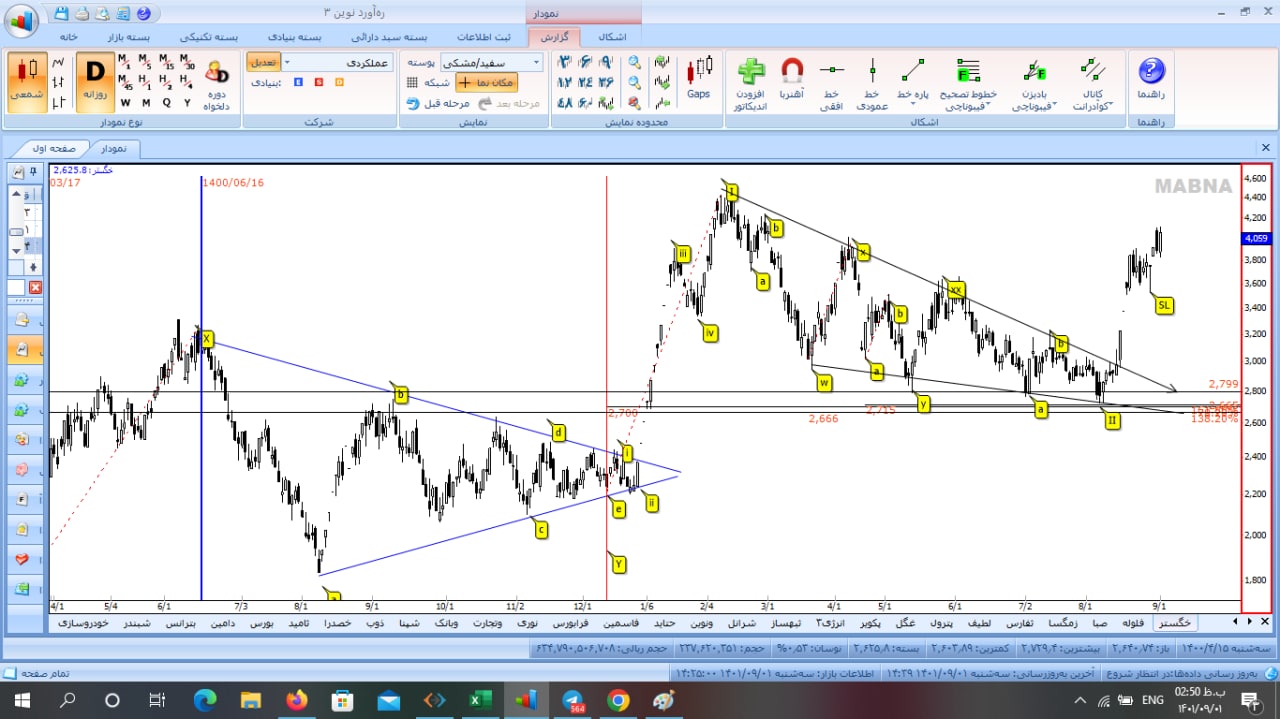Switch to the M15 timeframe

coord(166,62)
